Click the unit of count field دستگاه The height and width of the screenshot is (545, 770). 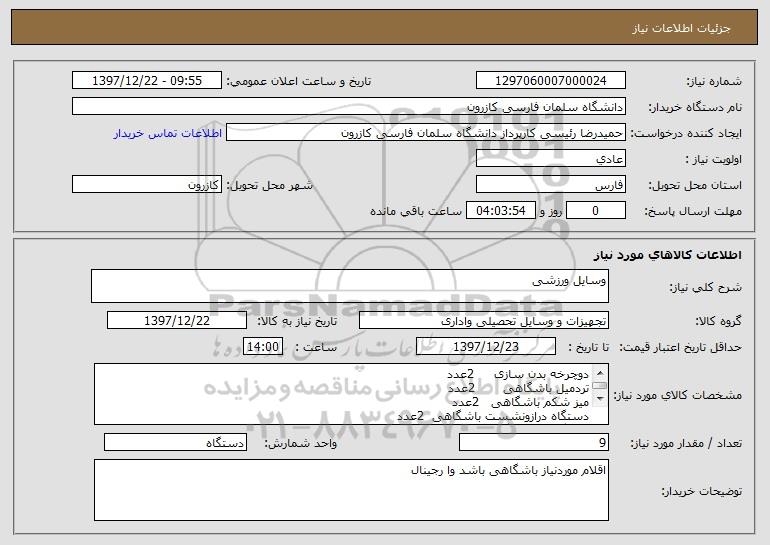(175, 442)
